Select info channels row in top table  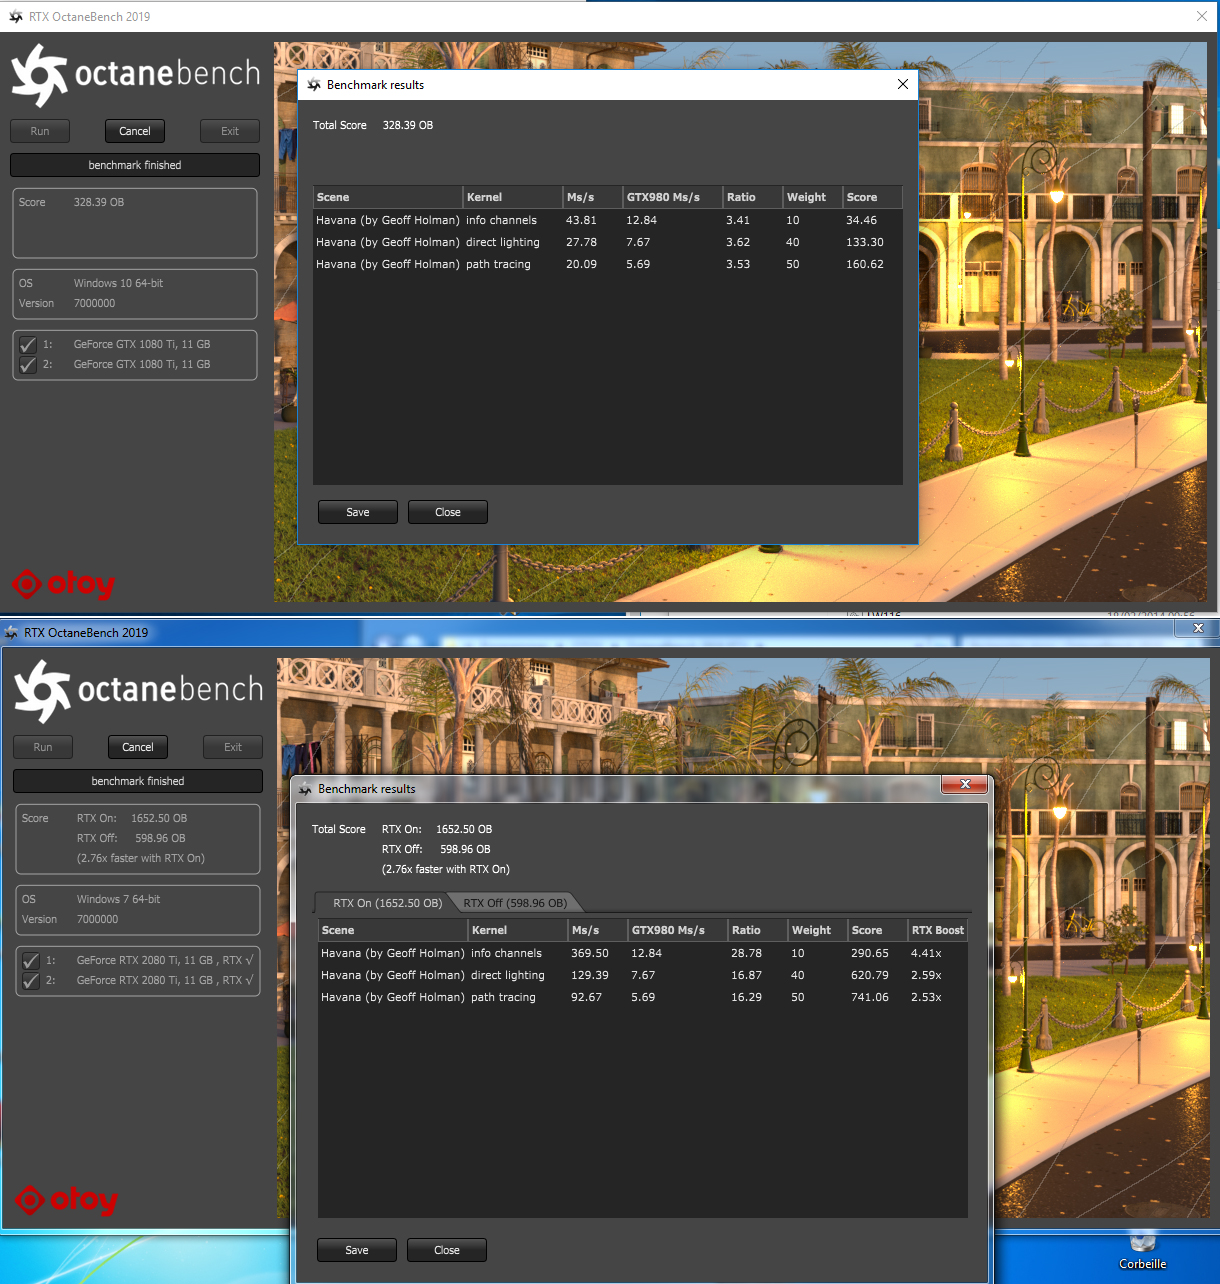(608, 220)
